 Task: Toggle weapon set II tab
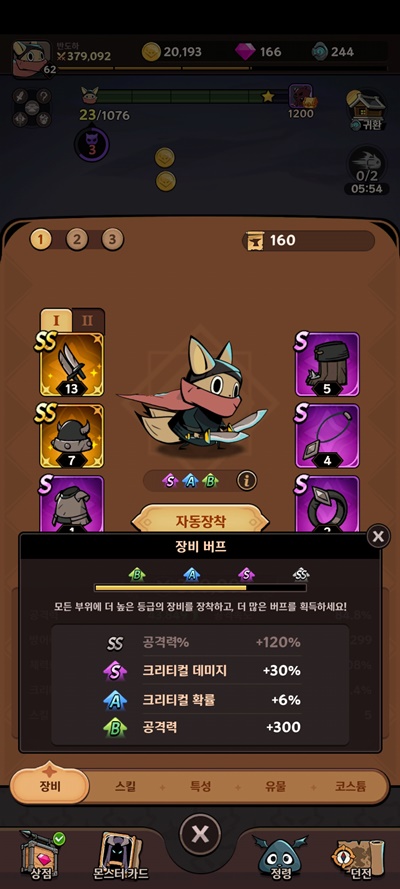88,320
